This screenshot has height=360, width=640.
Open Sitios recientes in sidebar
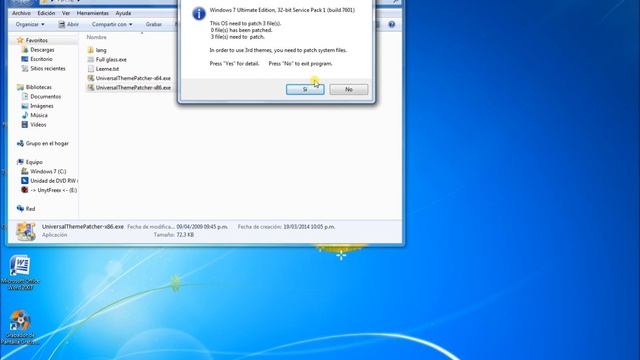click(48, 69)
